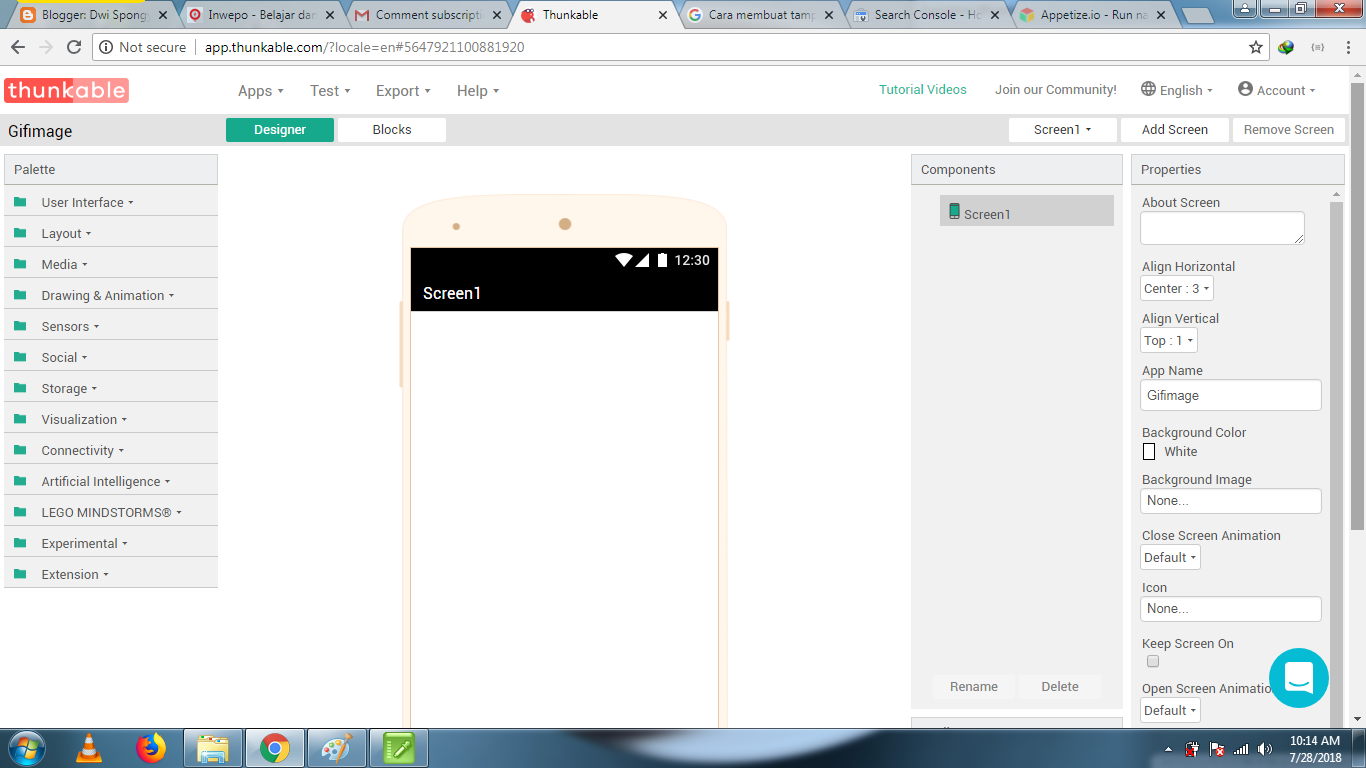
Task: Open the Screen1 screen selector dropdown
Action: pyautogui.click(x=1061, y=129)
